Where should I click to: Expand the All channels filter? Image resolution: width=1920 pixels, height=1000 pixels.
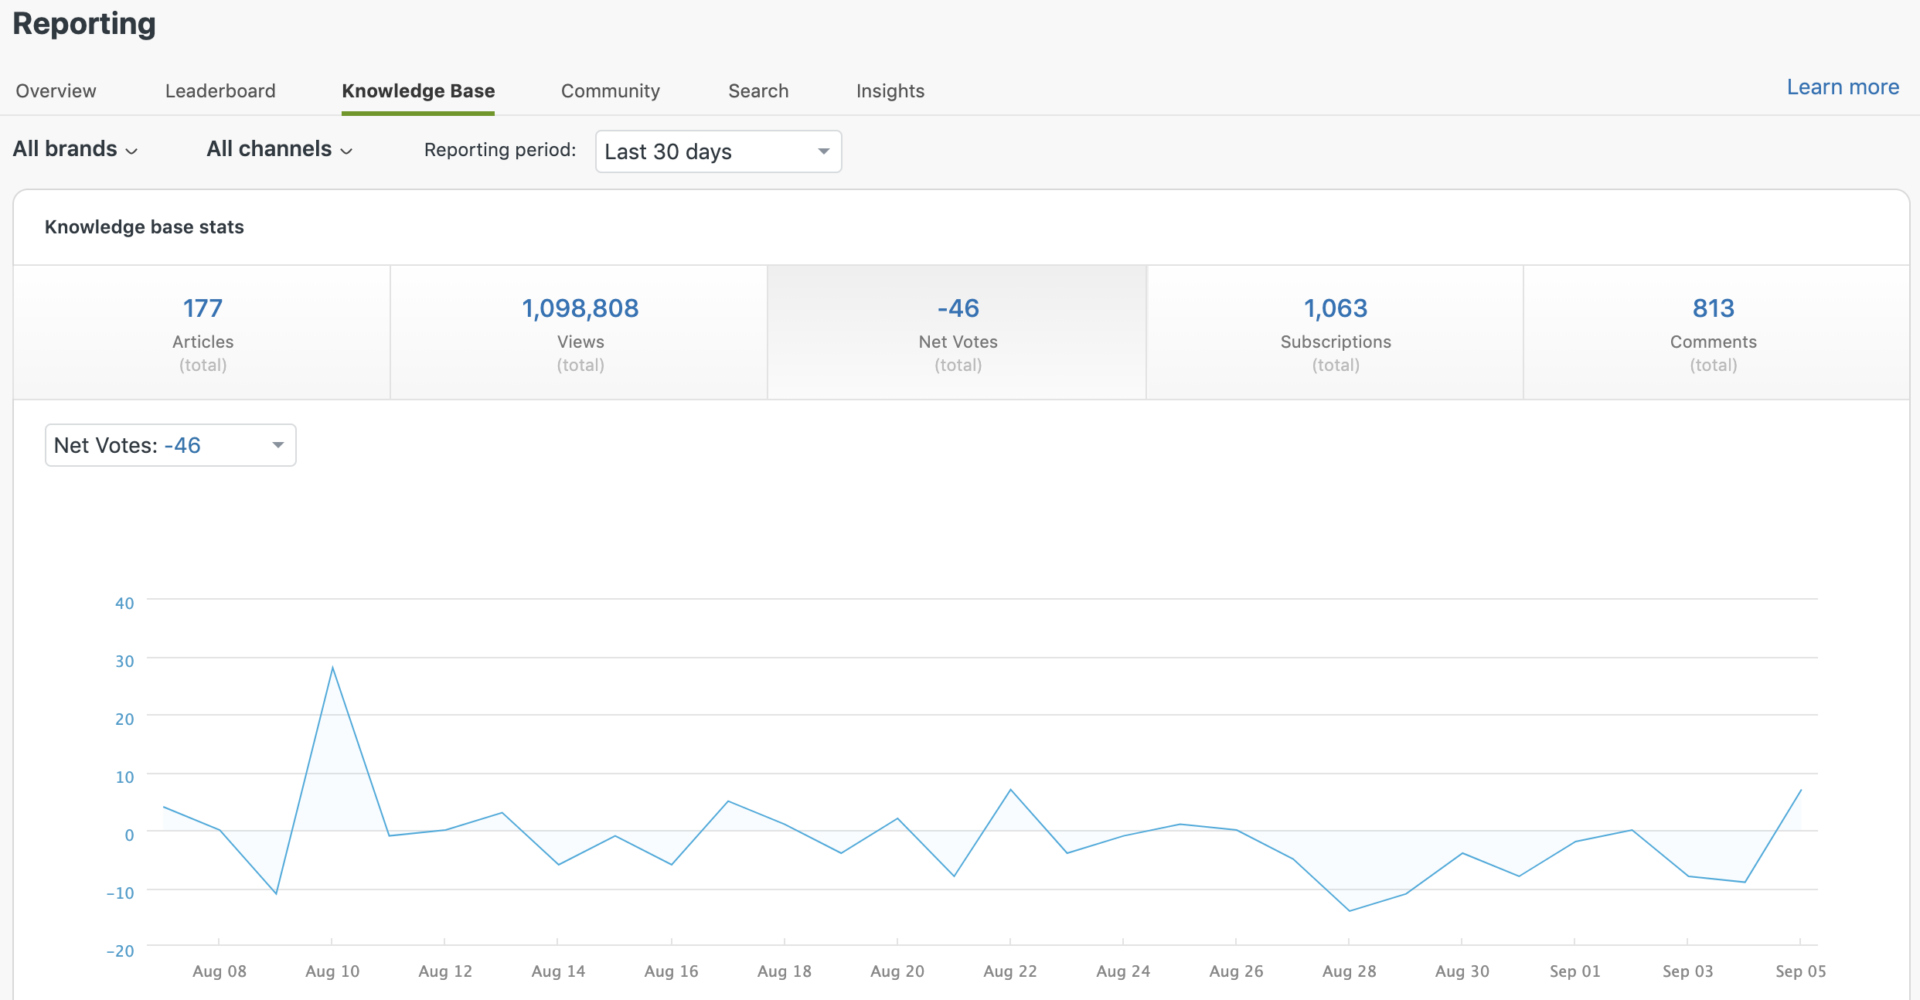click(279, 149)
